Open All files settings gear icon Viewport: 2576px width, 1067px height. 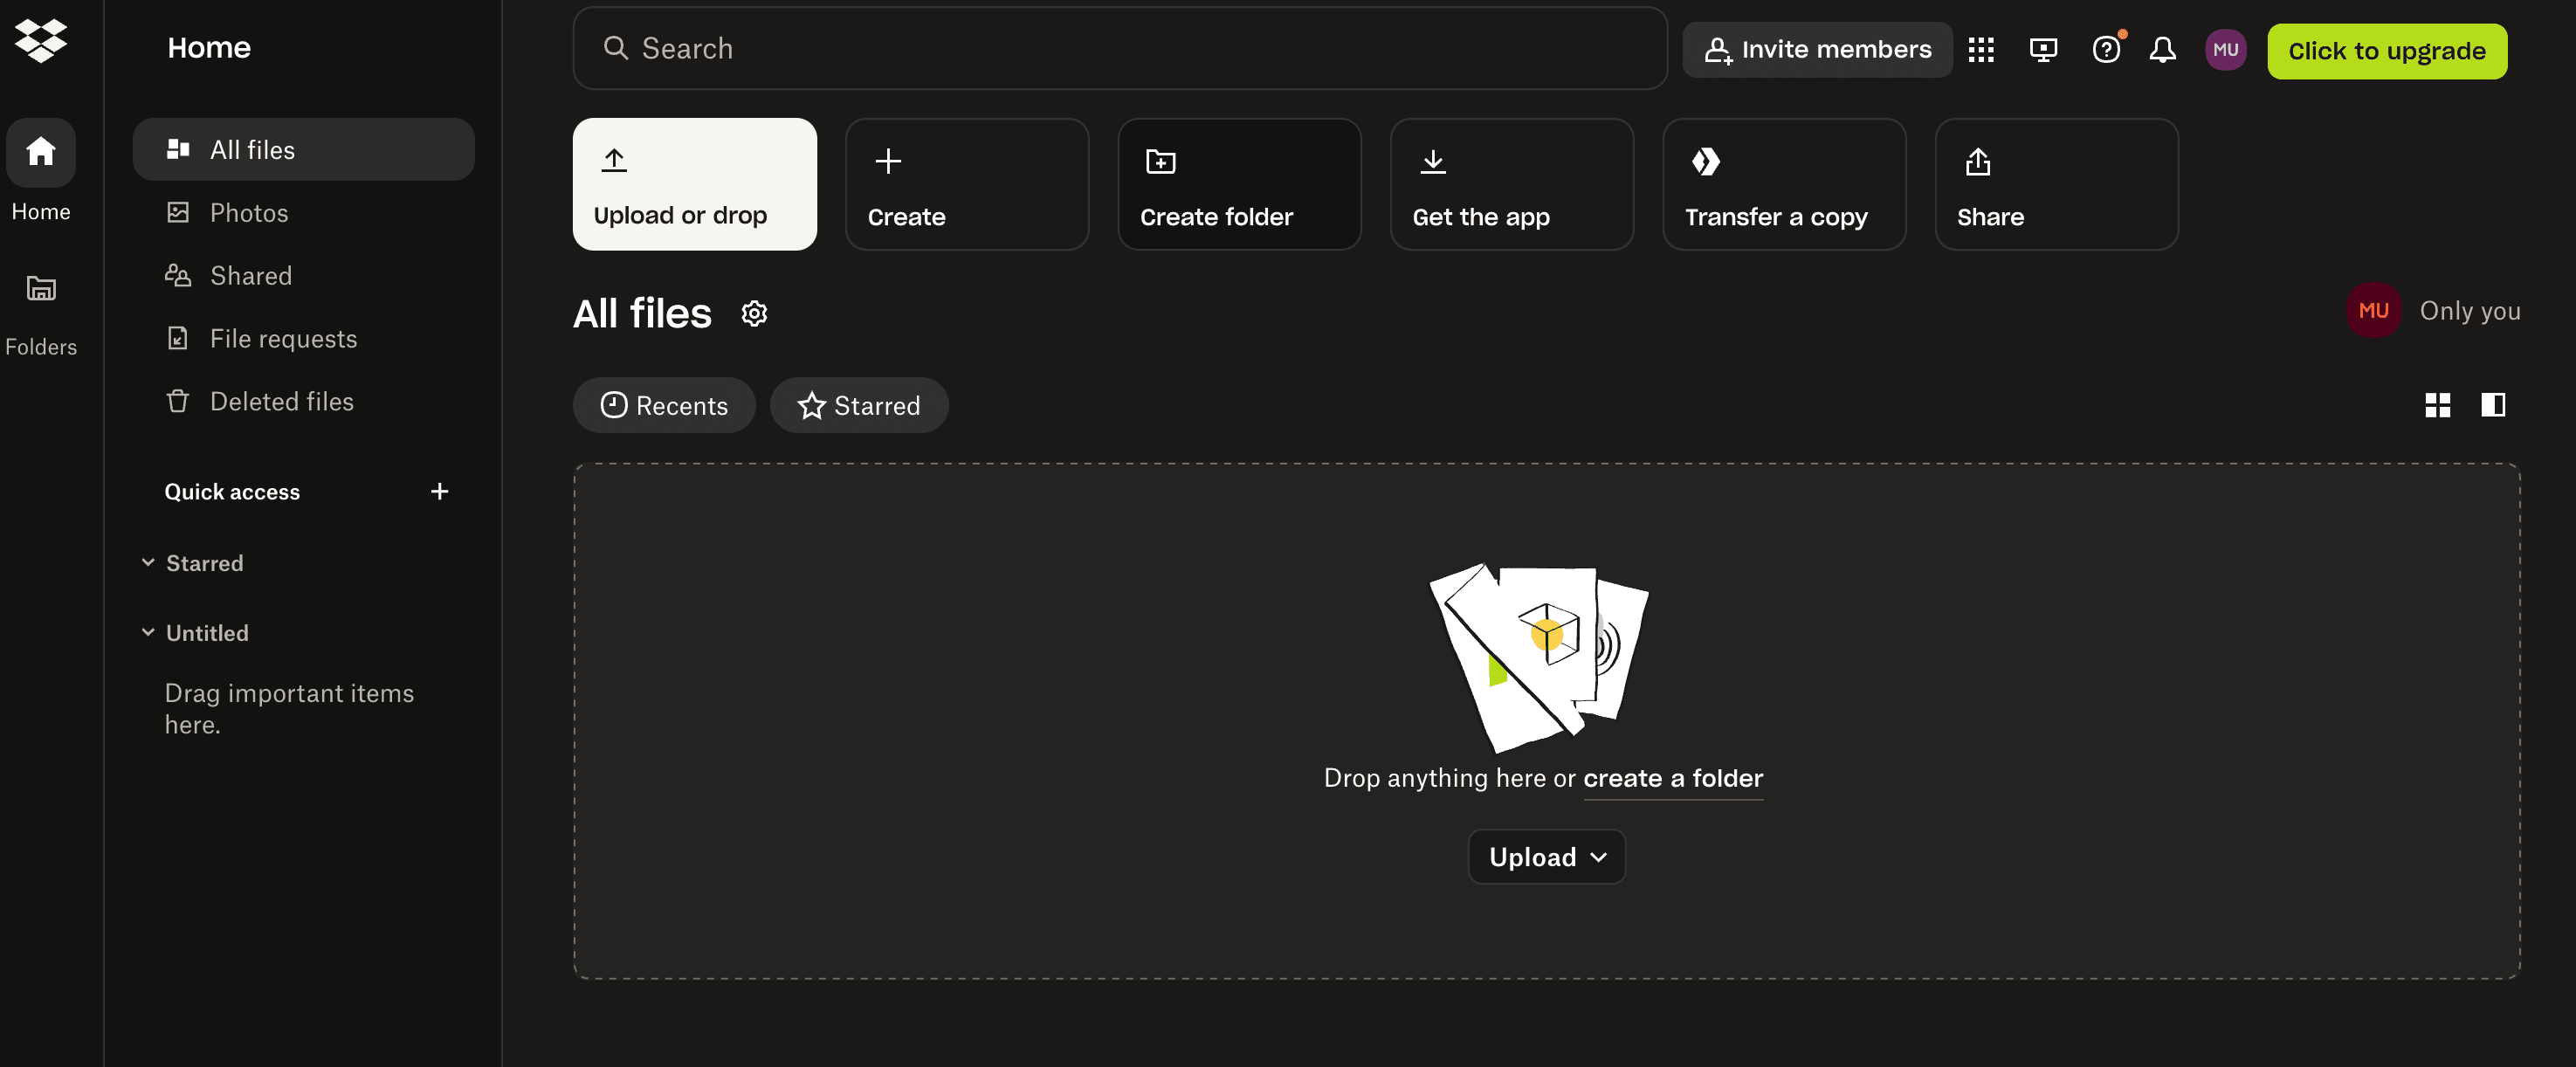754,314
